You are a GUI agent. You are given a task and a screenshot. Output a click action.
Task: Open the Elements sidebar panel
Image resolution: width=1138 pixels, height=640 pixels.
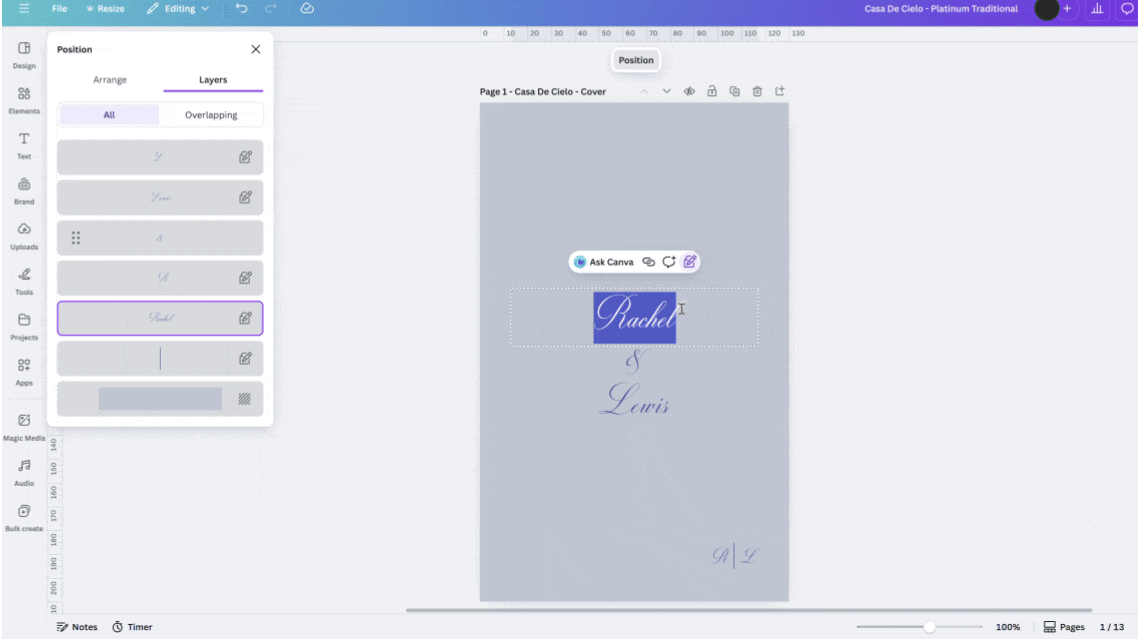point(24,99)
